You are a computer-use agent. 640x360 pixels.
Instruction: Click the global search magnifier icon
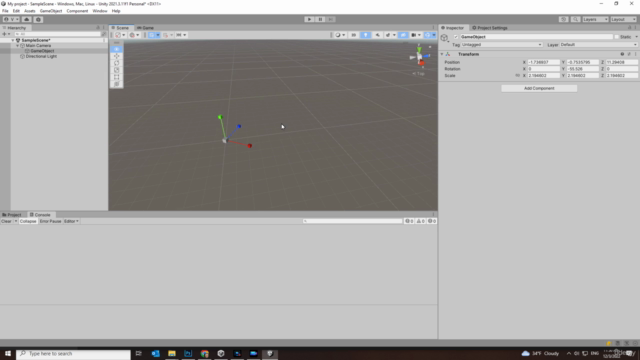575,19
